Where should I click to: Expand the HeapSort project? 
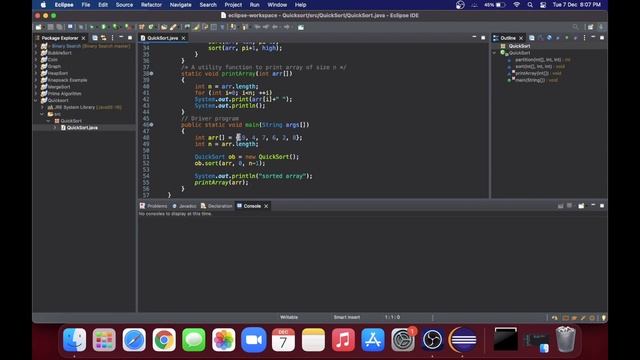36,73
